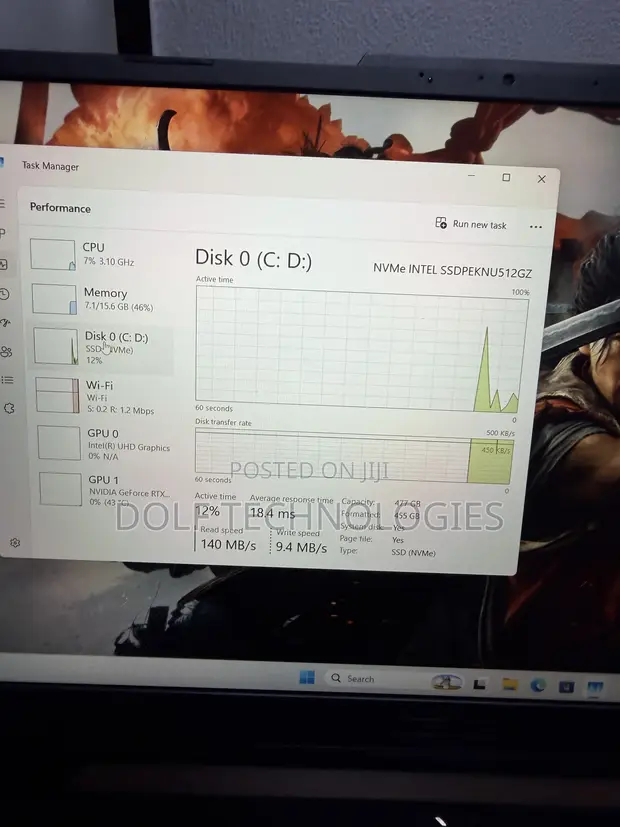The image size is (620, 827).
Task: Click Run new task button
Action: pos(471,224)
